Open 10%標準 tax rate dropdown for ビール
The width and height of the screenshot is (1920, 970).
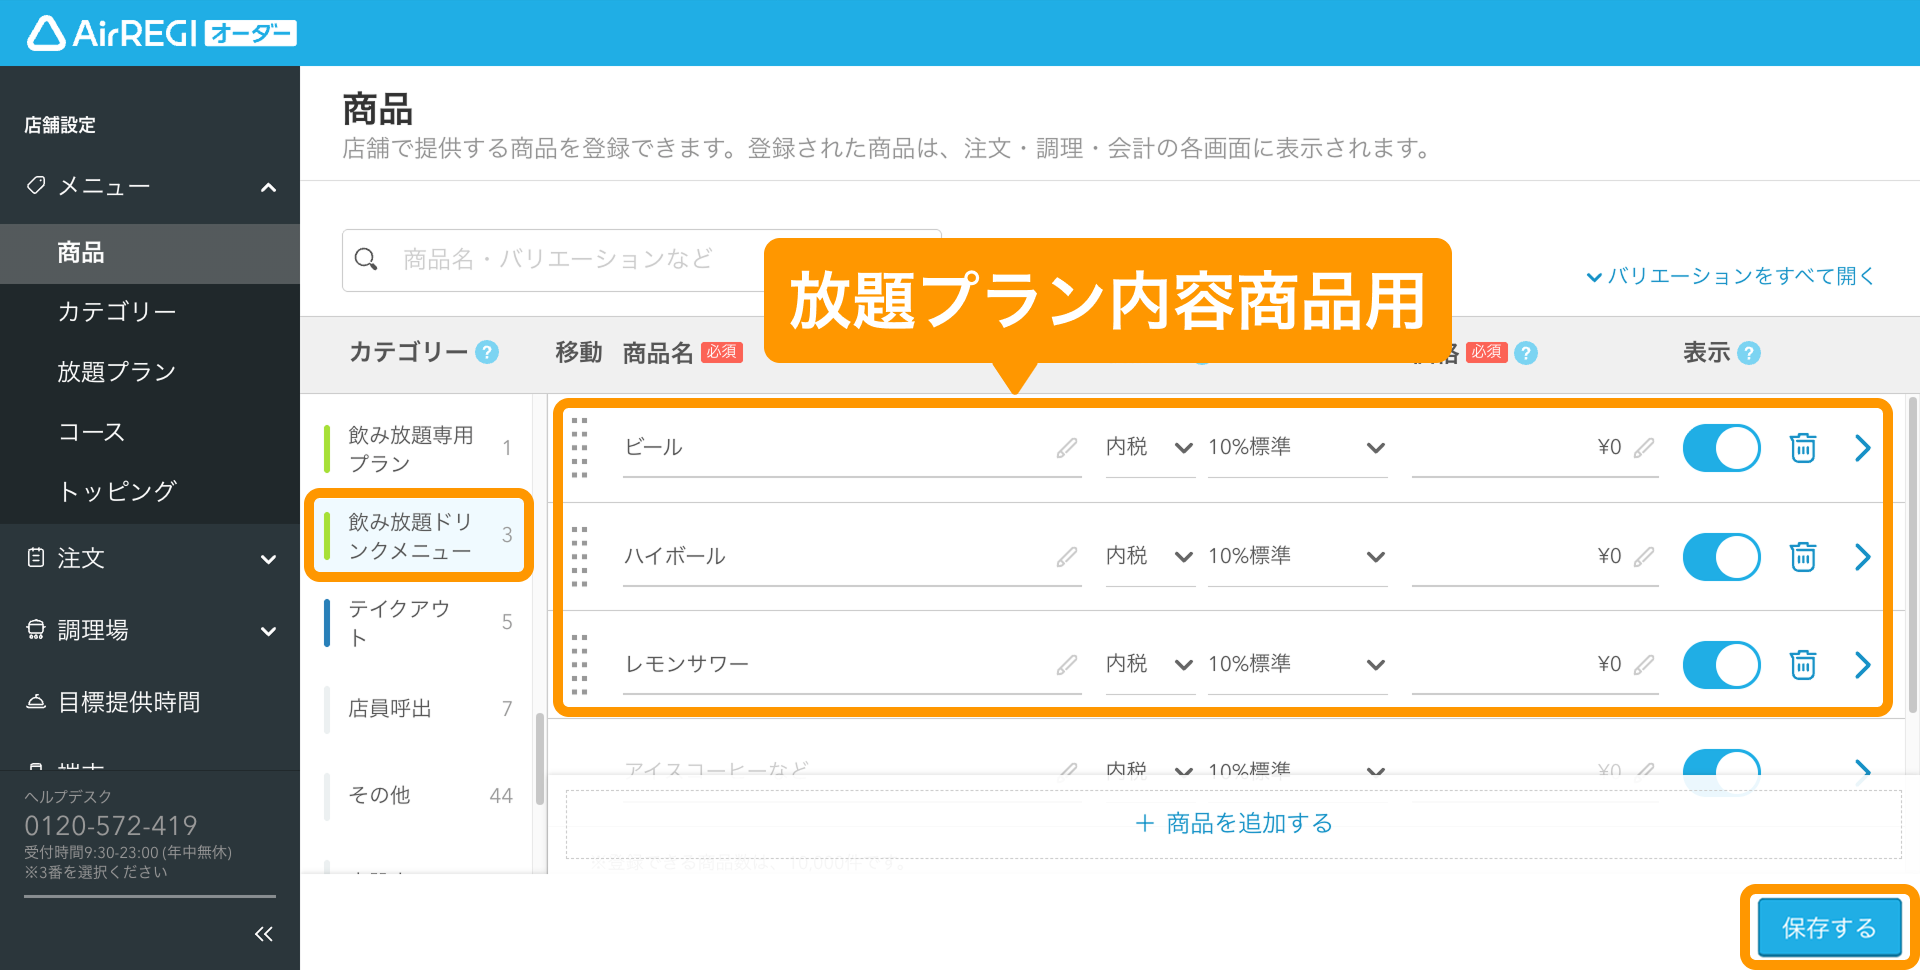[1297, 448]
